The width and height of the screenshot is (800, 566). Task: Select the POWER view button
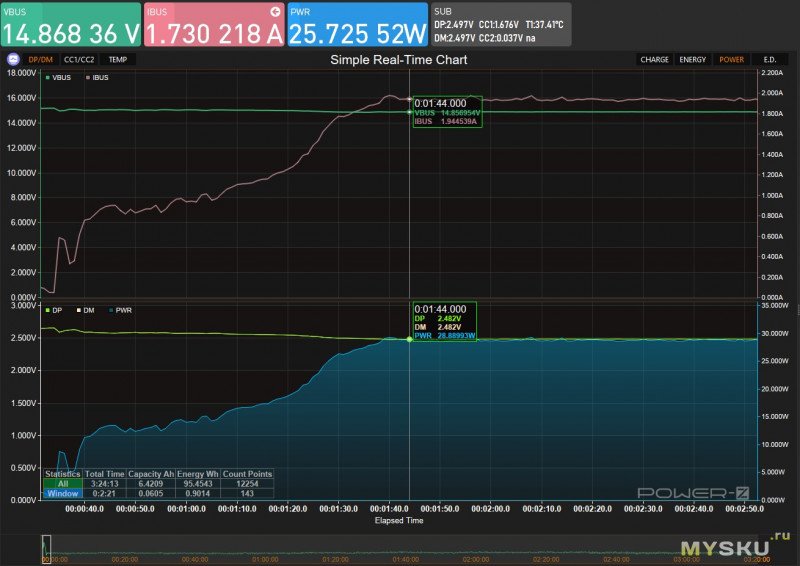tap(731, 59)
